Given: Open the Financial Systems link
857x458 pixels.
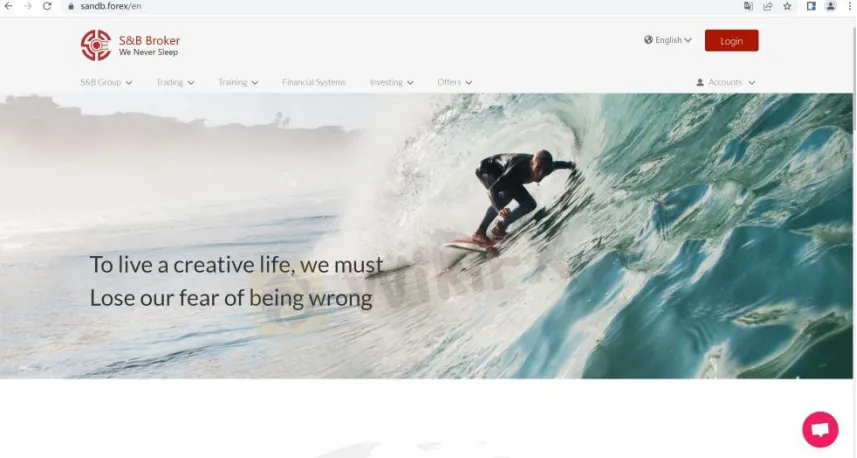Looking at the screenshot, I should pyautogui.click(x=314, y=82).
